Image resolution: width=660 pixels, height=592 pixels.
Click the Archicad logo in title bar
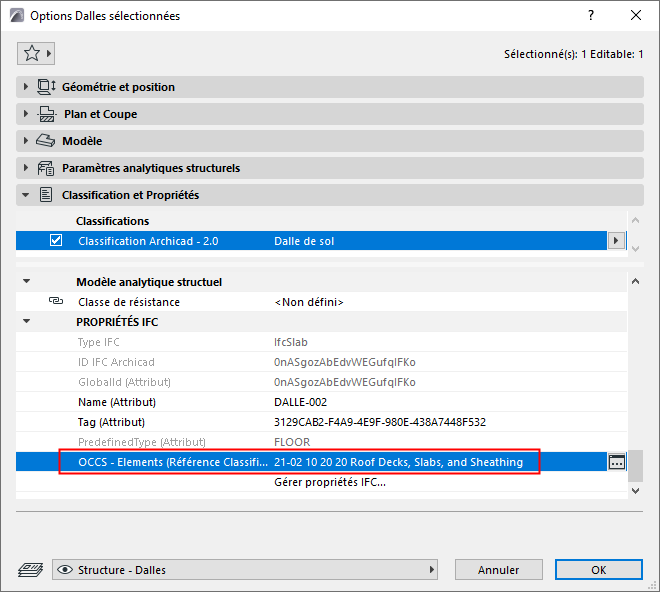[17, 16]
